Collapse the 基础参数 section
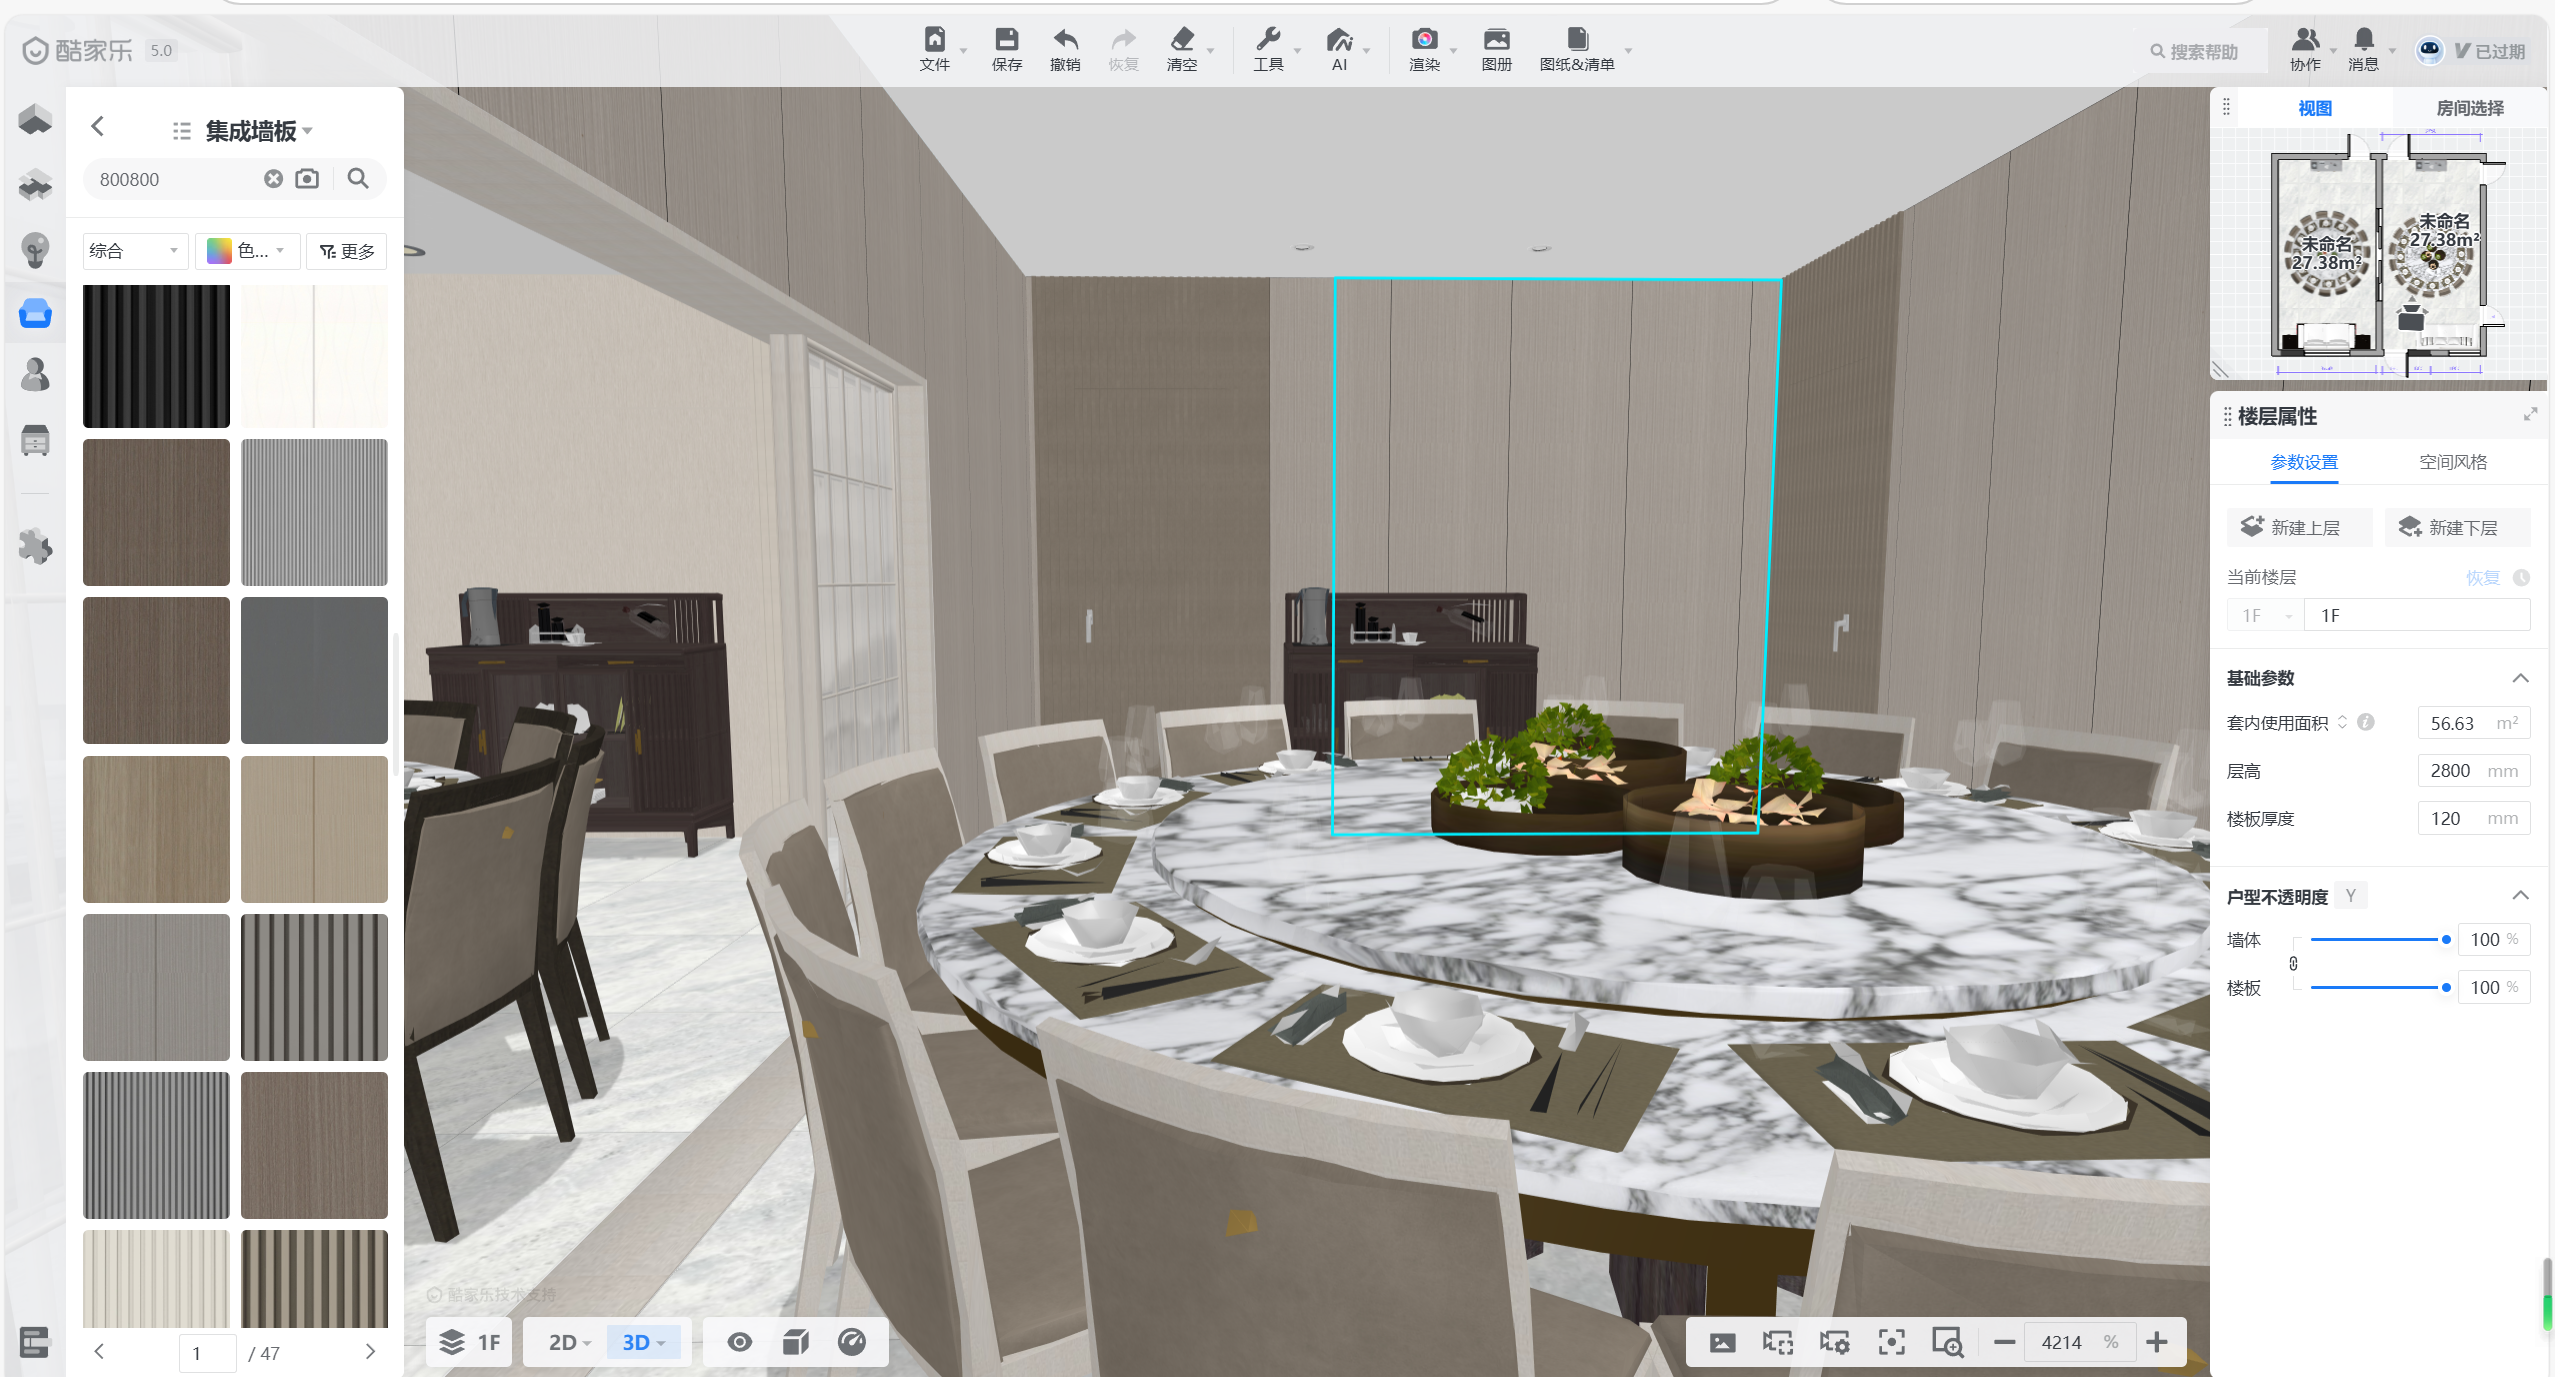The width and height of the screenshot is (2555, 1377). pos(2520,678)
